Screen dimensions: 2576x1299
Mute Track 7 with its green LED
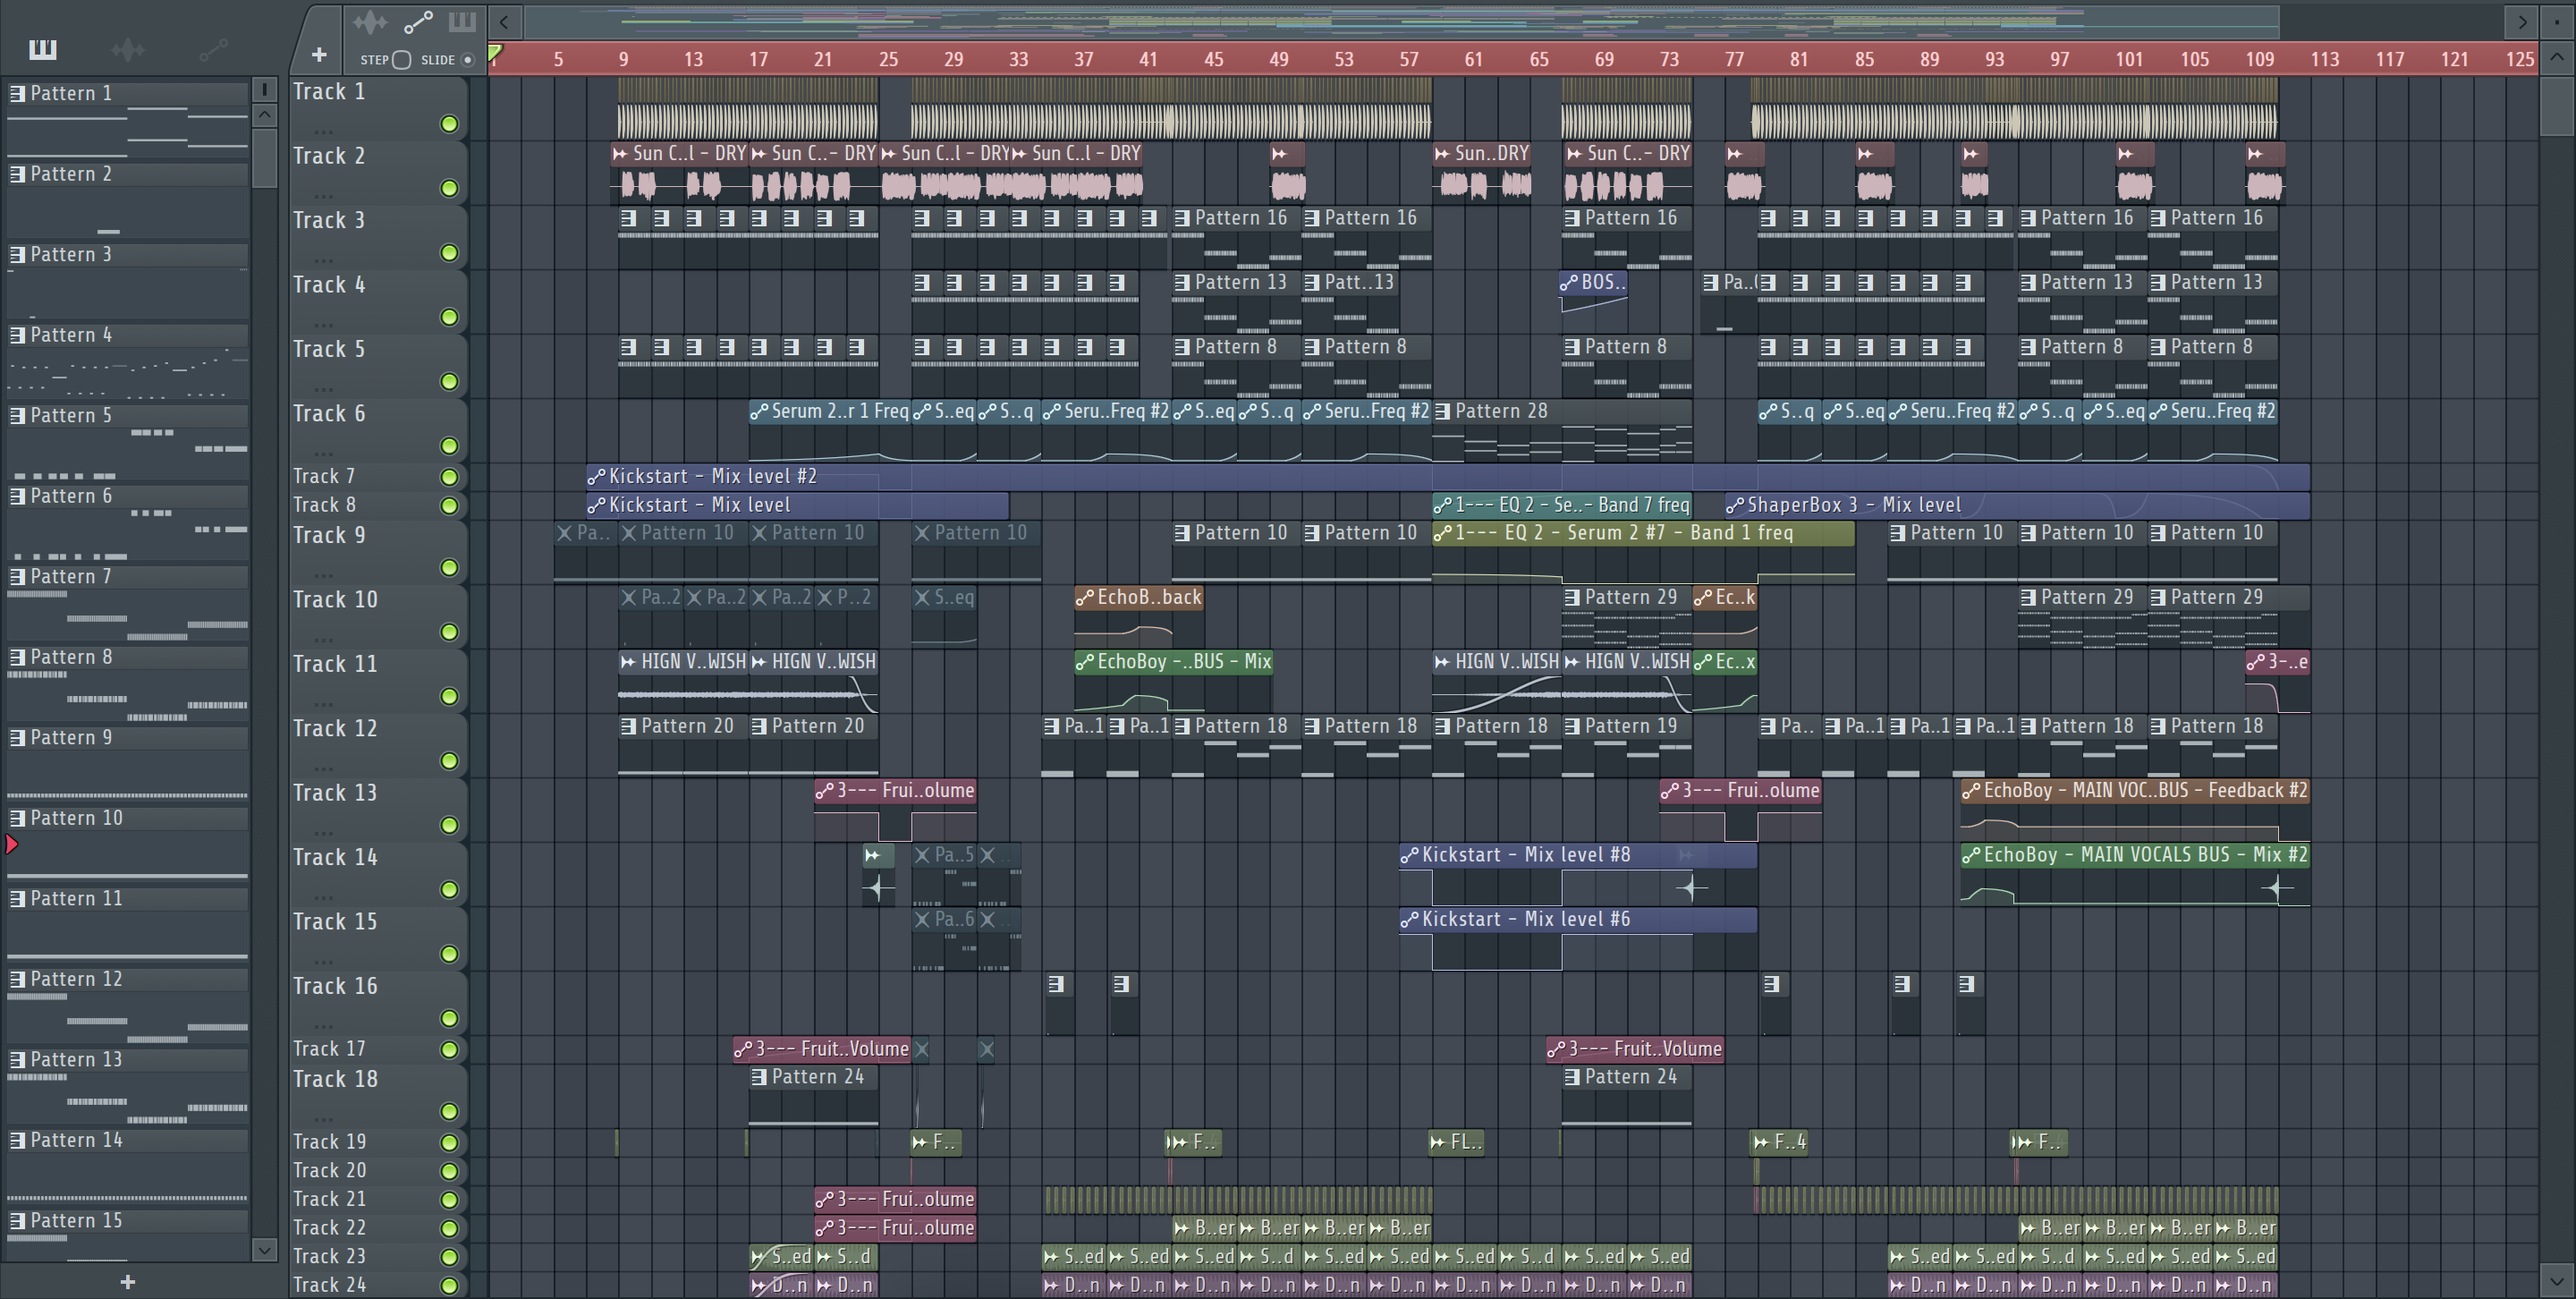tap(449, 477)
